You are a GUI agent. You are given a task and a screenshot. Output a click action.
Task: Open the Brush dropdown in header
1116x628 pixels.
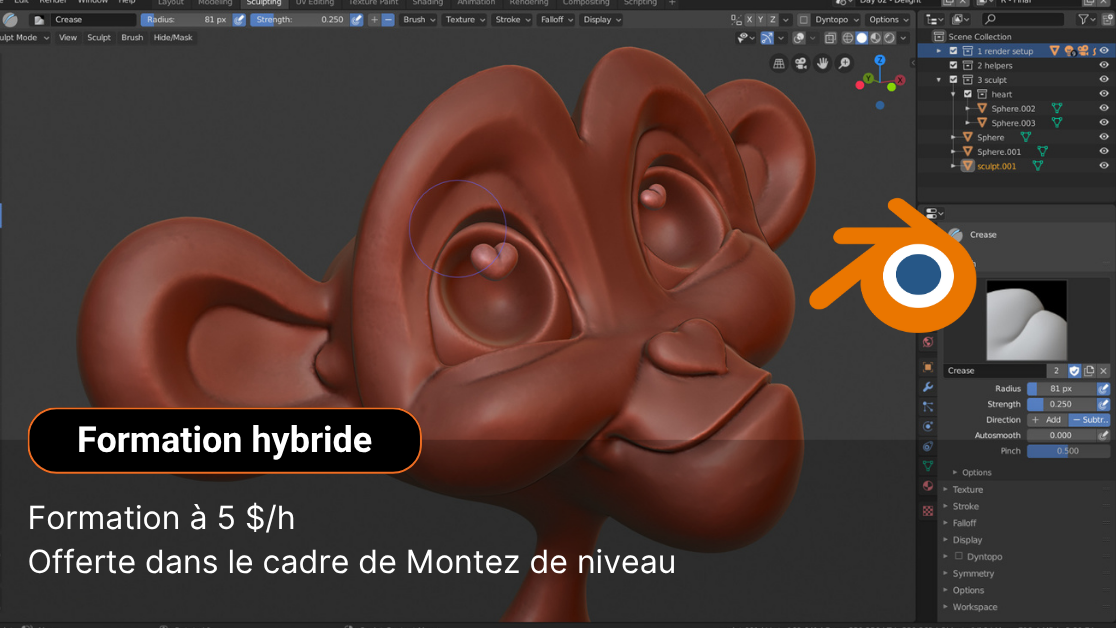(418, 20)
